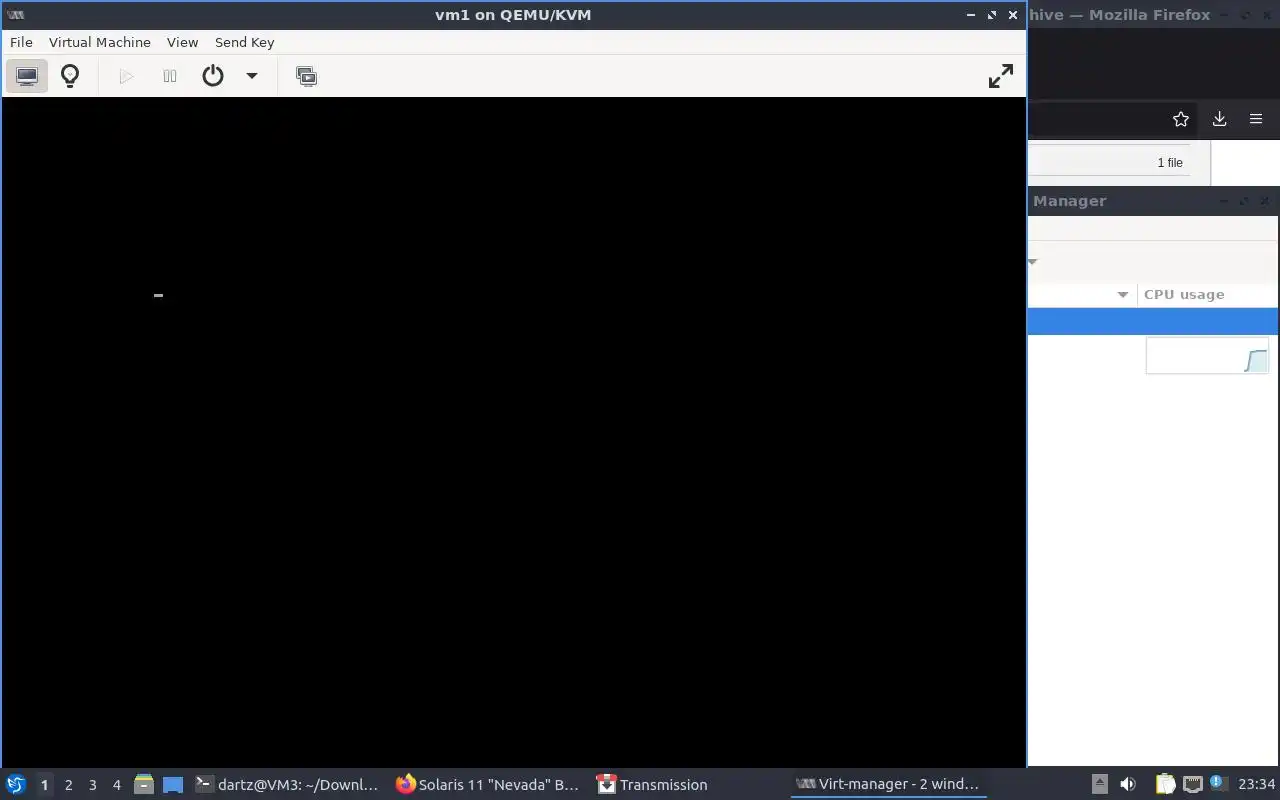Open the Firefox downloads panel

coord(1219,119)
